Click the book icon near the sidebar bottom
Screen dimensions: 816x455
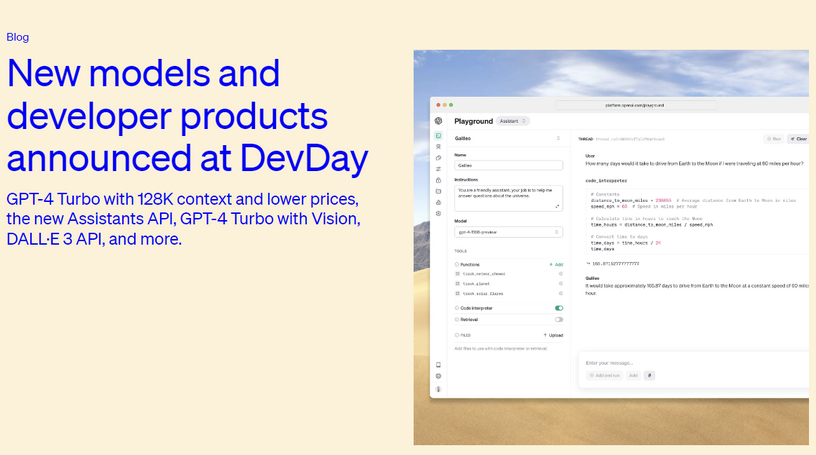click(438, 365)
